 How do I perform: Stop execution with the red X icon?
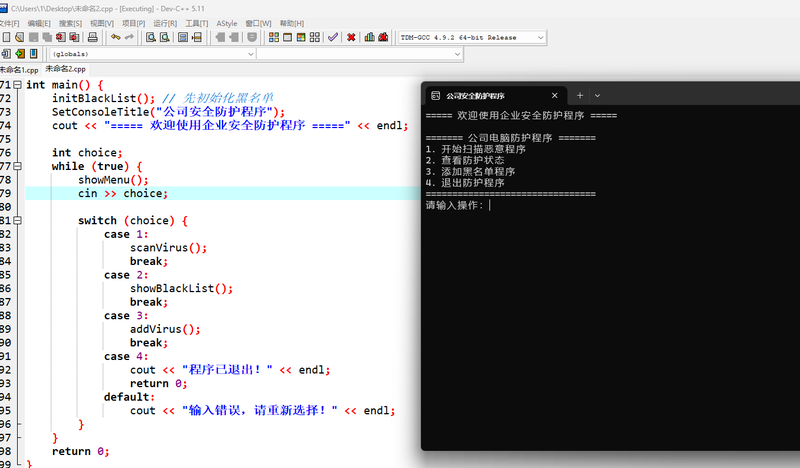point(351,37)
